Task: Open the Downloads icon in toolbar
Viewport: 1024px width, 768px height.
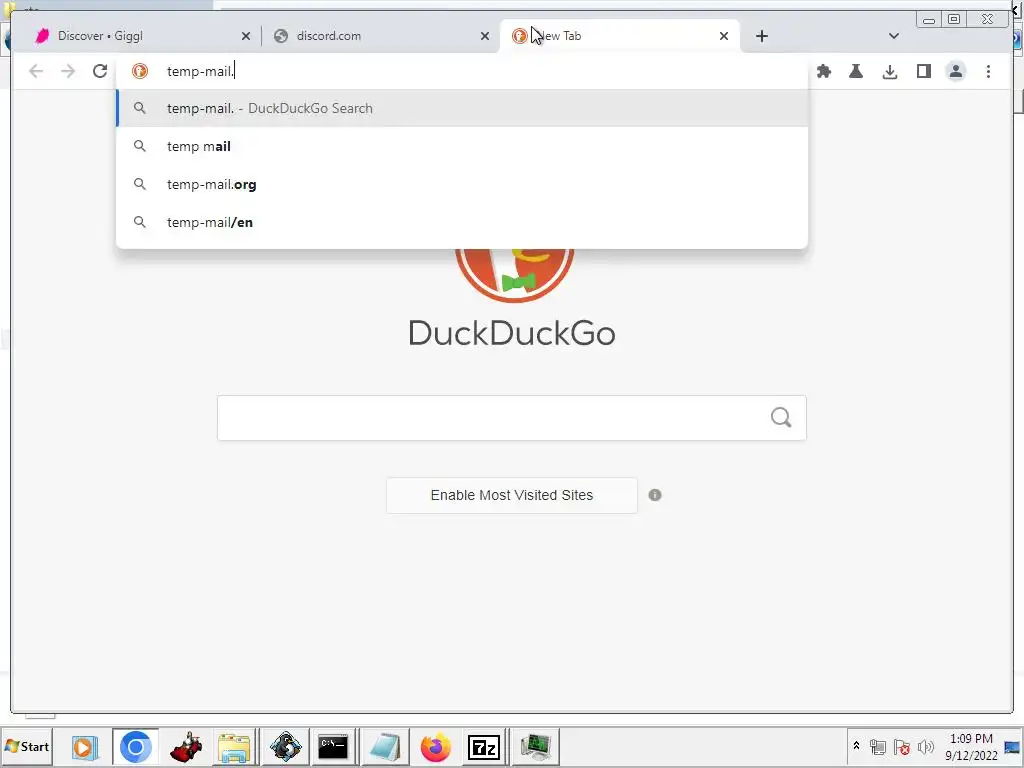Action: (x=889, y=71)
